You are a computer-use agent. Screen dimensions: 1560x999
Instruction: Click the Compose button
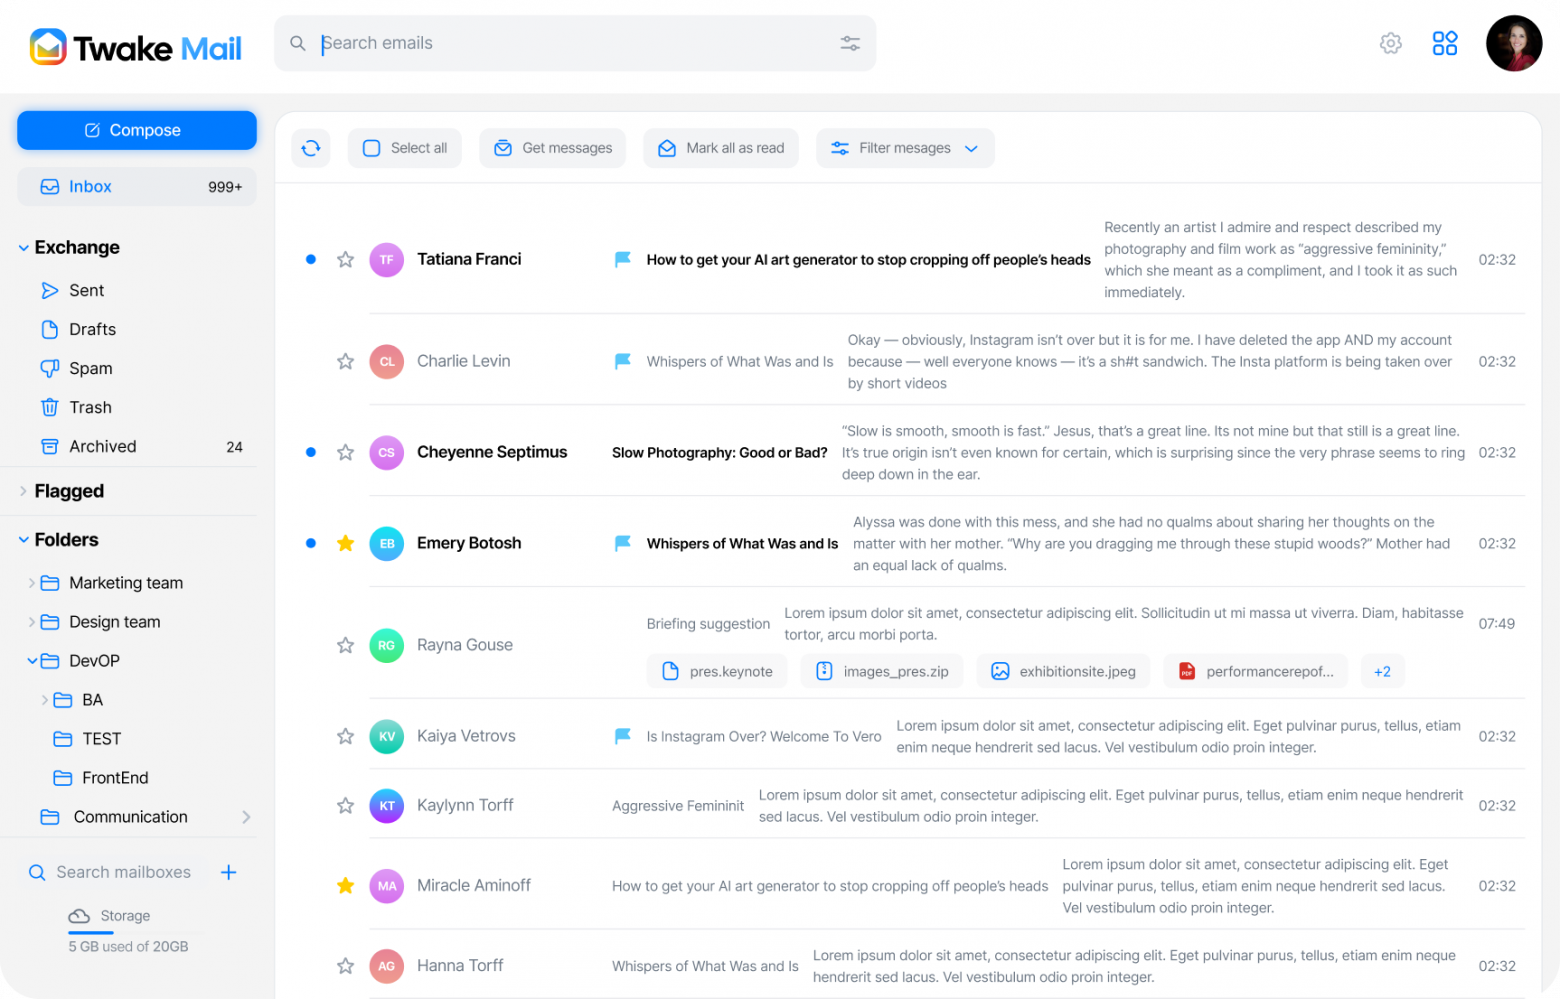click(x=136, y=130)
